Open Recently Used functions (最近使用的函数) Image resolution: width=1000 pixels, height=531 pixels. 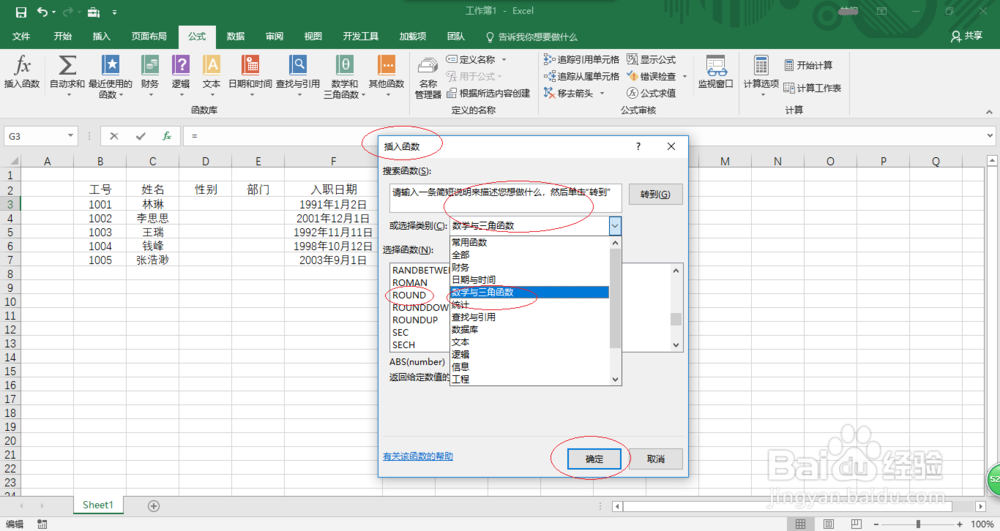tap(110, 75)
